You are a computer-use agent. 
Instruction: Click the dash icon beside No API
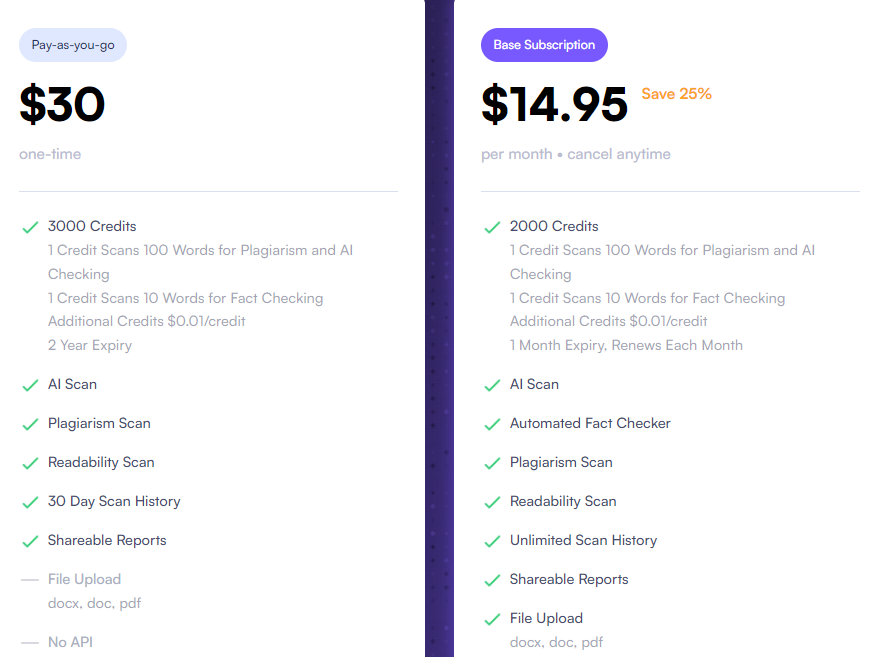pyautogui.click(x=30, y=642)
